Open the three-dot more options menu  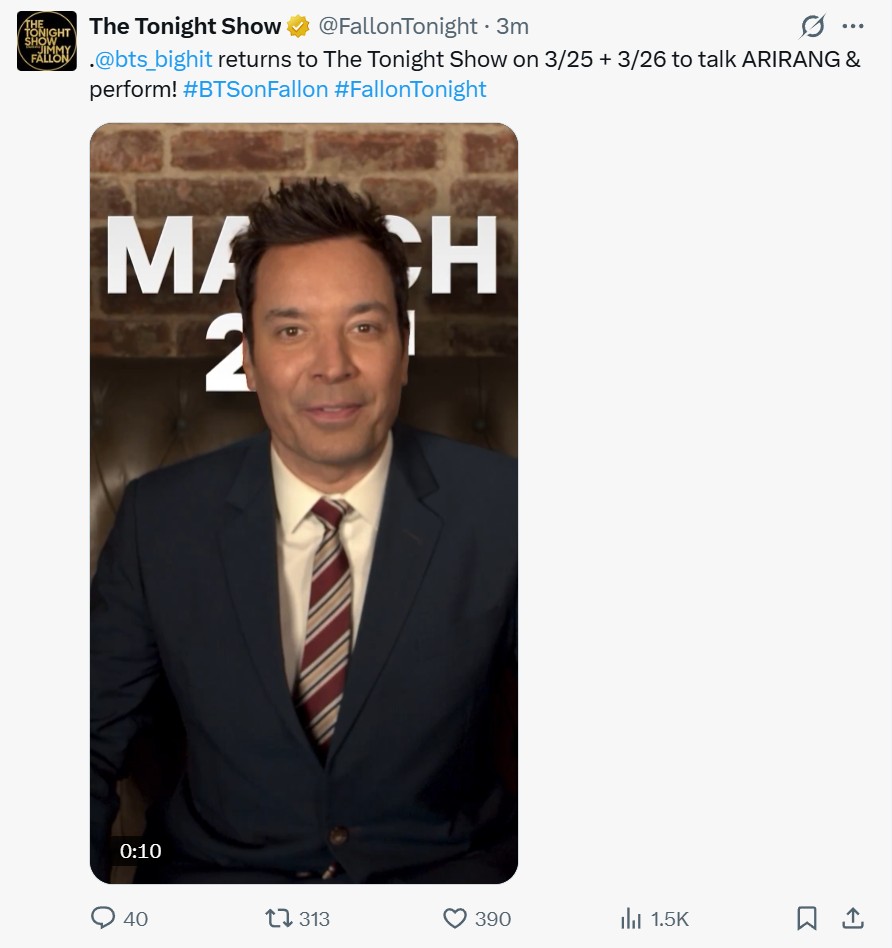(853, 27)
